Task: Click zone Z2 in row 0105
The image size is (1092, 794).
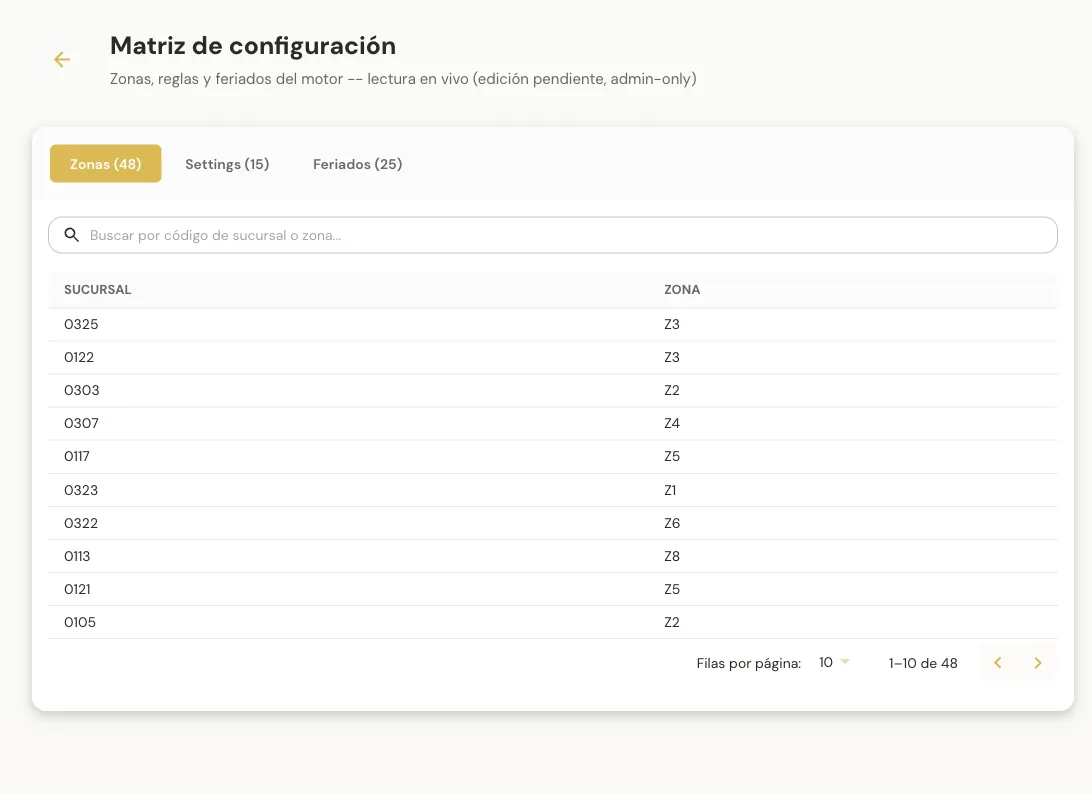Action: point(672,622)
